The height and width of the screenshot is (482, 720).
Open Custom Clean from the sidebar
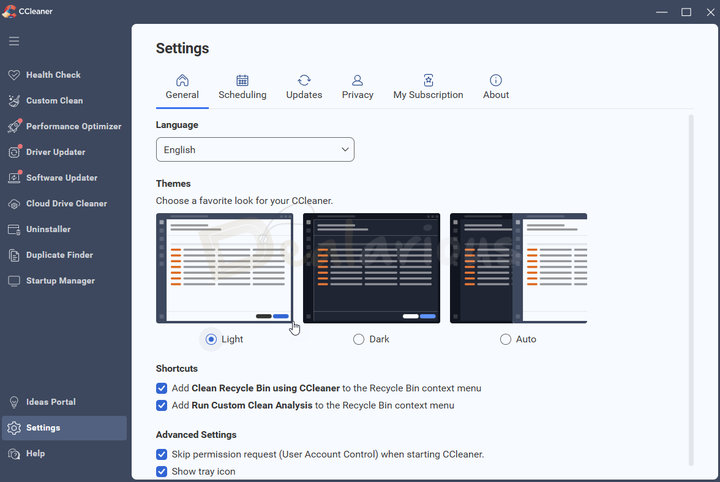point(64,101)
